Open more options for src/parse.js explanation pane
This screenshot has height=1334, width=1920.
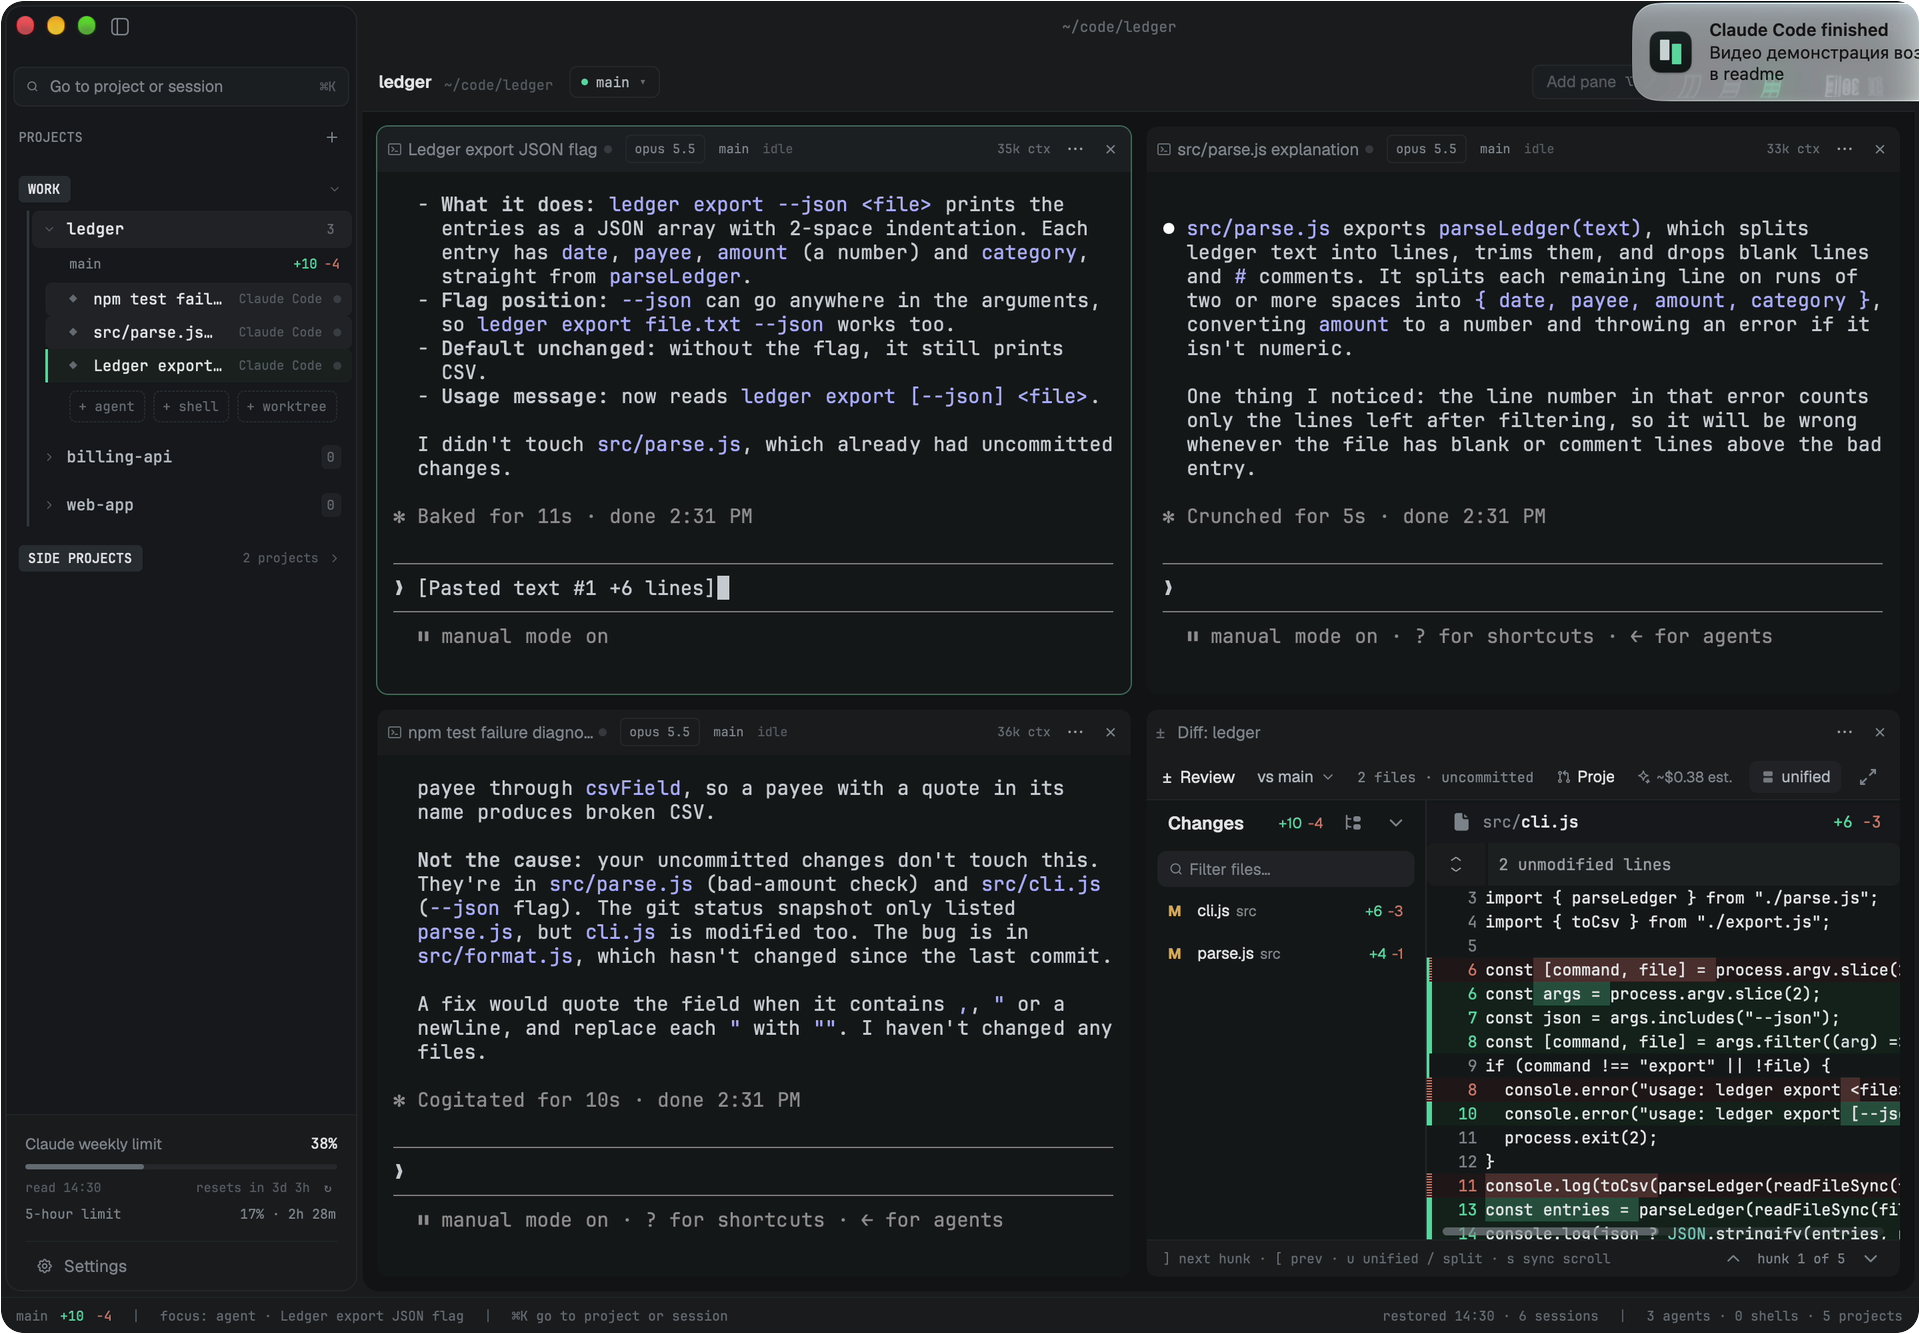tap(1845, 149)
